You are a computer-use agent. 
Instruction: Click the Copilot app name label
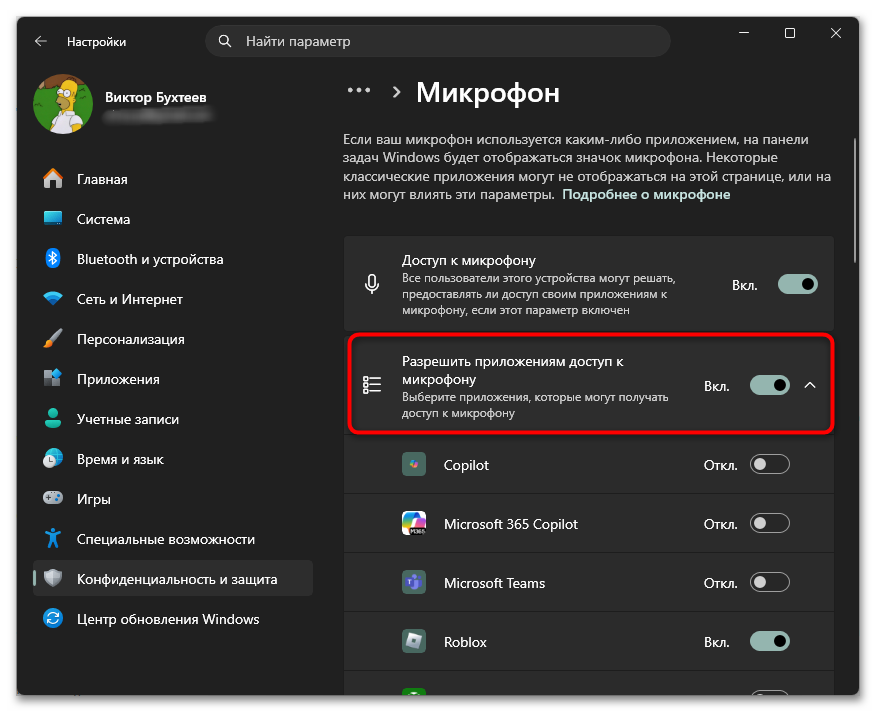[466, 466]
